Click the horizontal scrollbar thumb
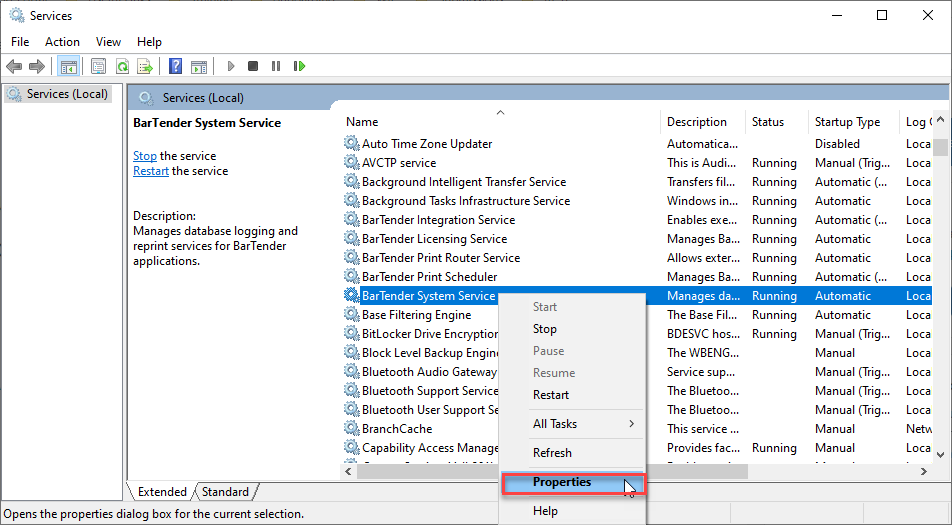952x525 pixels. point(552,471)
